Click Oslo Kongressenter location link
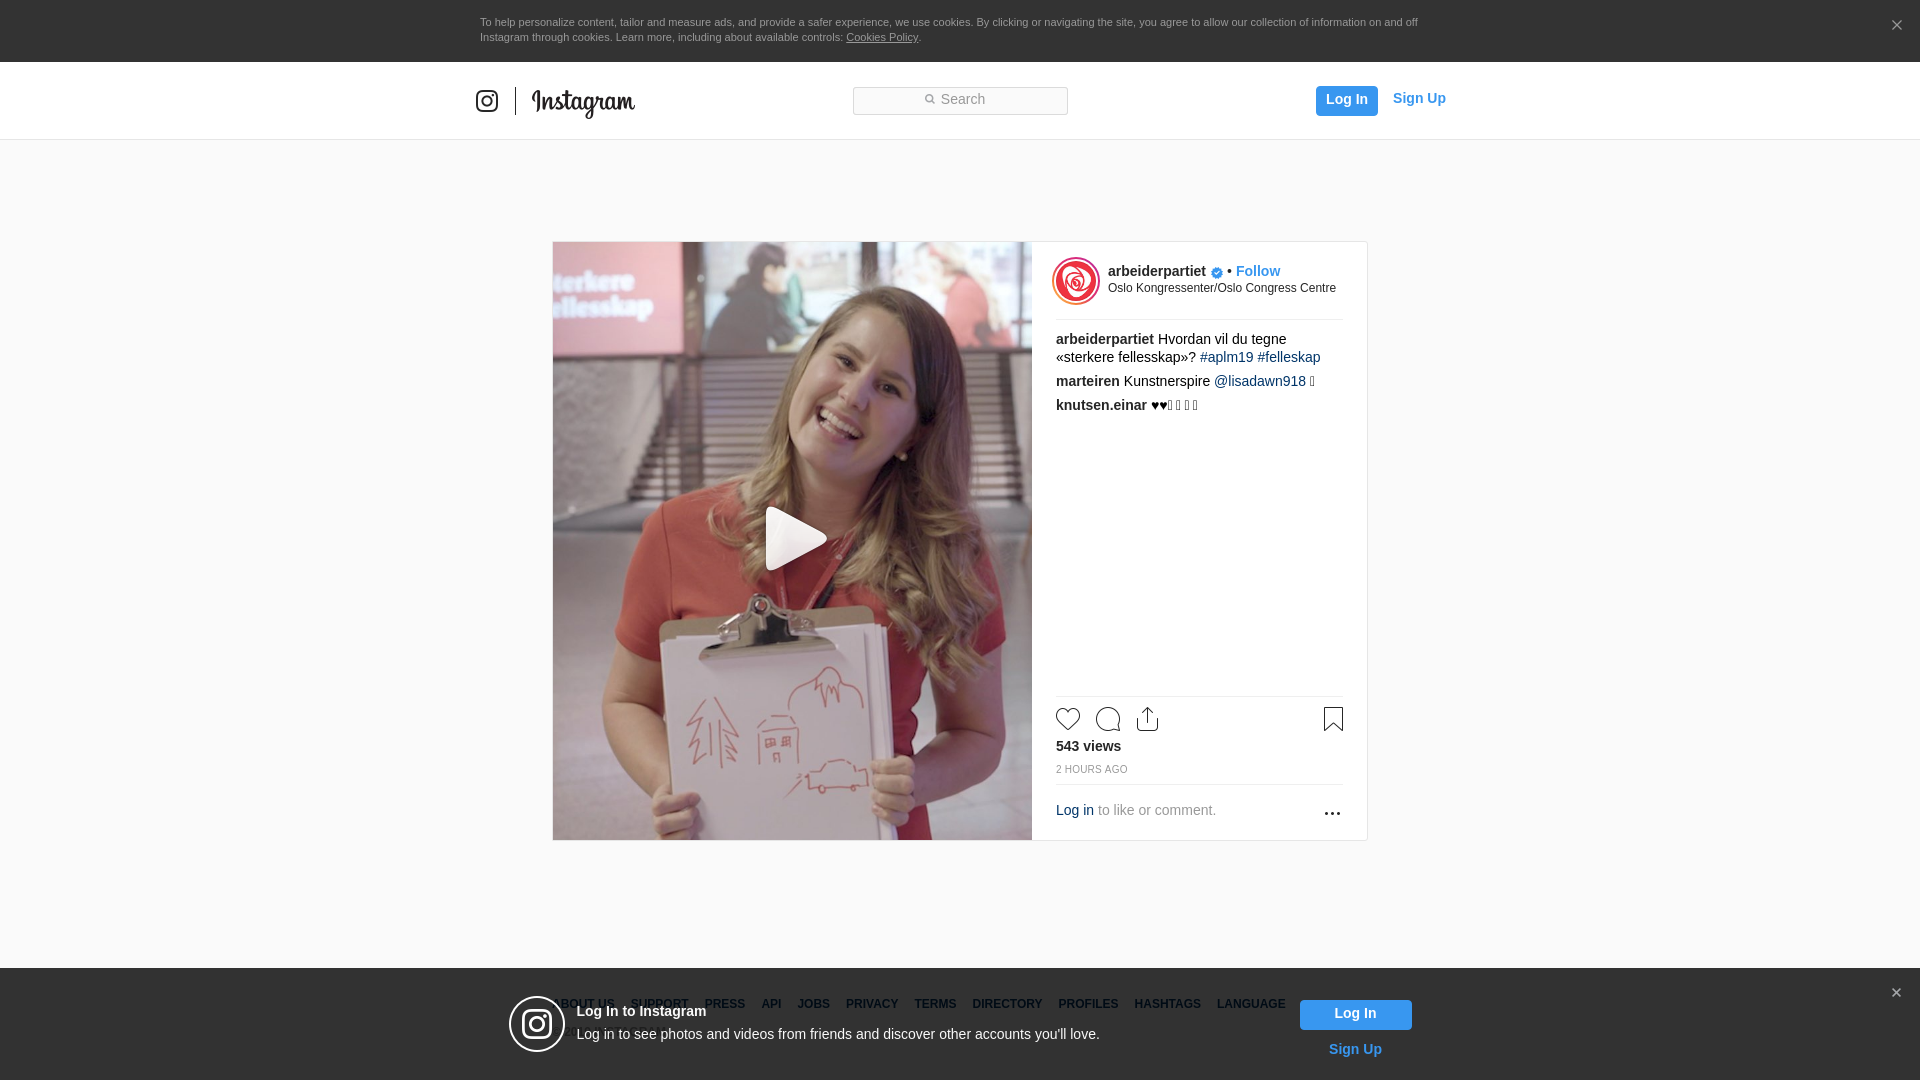Screen dimensions: 1920x1080 pos(1221,288)
